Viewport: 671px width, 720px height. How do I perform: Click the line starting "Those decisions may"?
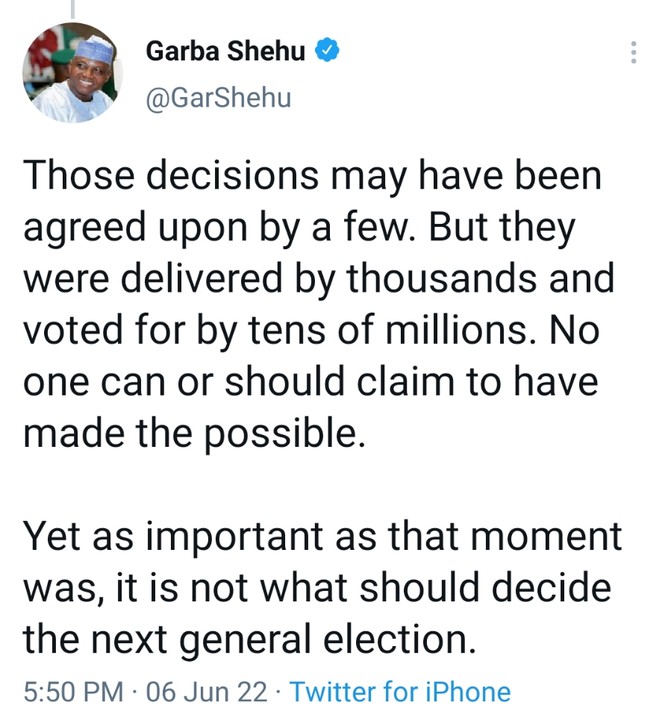click(x=313, y=177)
